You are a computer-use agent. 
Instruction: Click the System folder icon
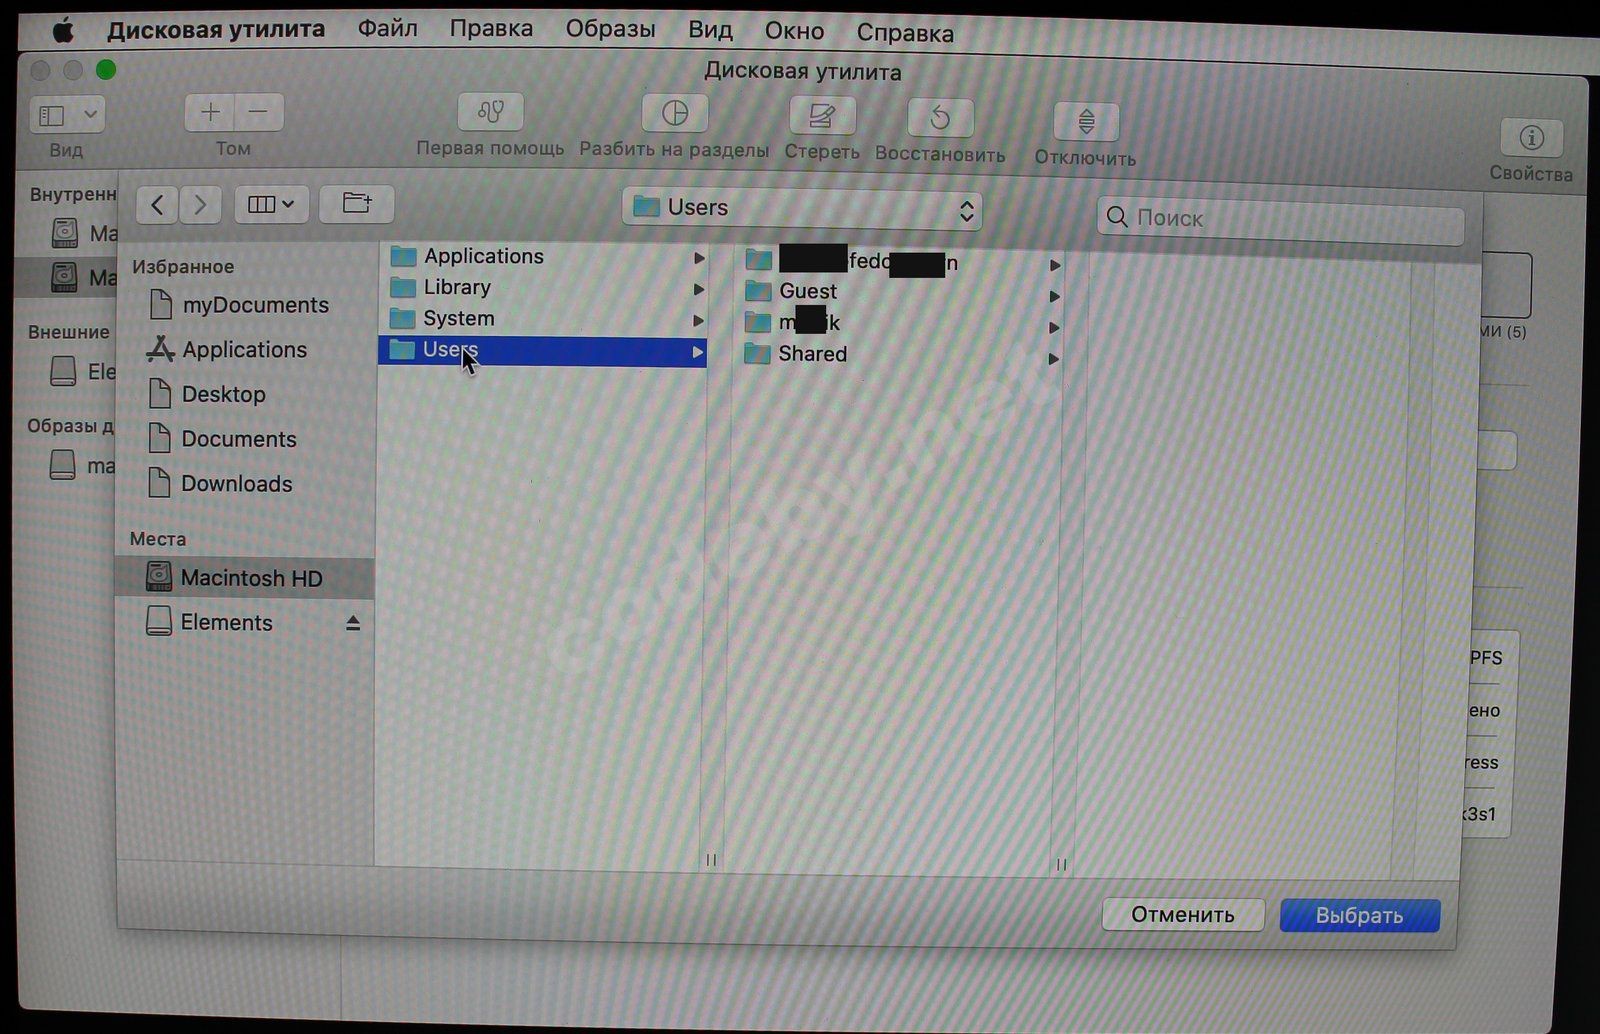403,318
